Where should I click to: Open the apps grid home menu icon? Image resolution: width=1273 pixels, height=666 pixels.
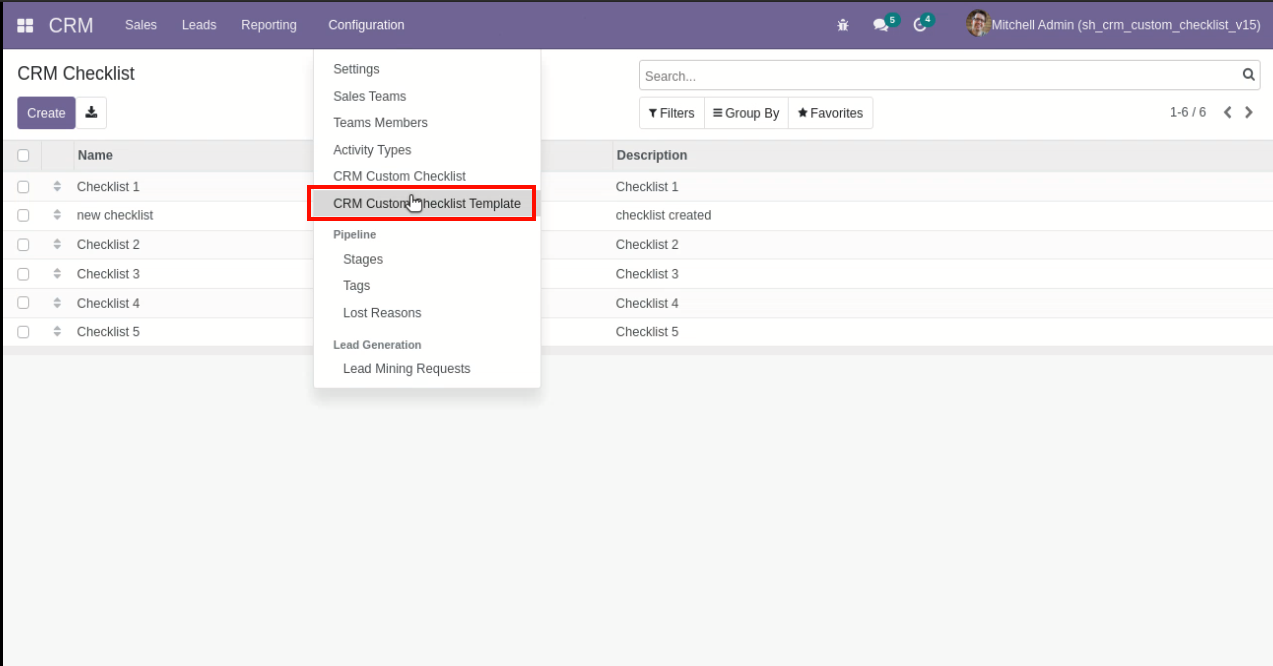coord(25,25)
